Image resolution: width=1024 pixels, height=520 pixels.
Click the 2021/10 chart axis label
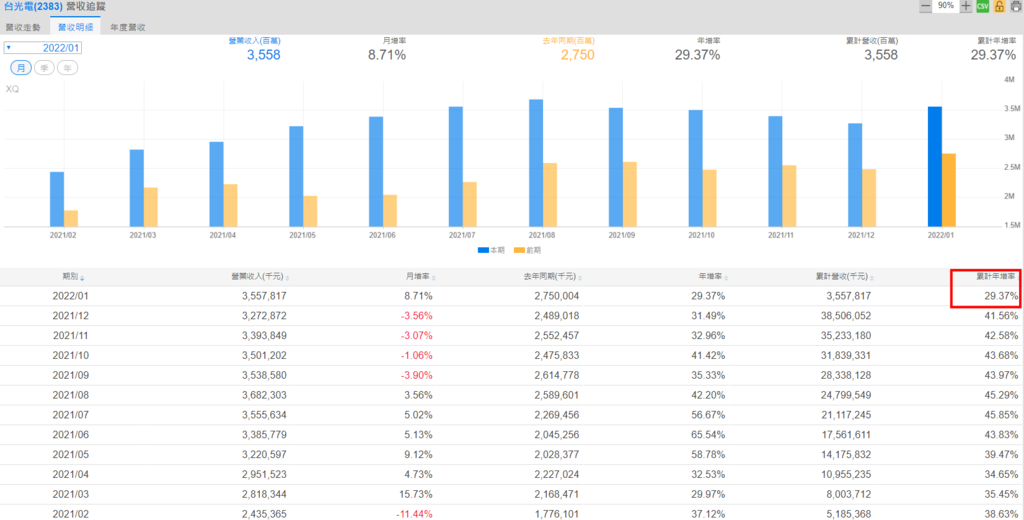[x=701, y=235]
